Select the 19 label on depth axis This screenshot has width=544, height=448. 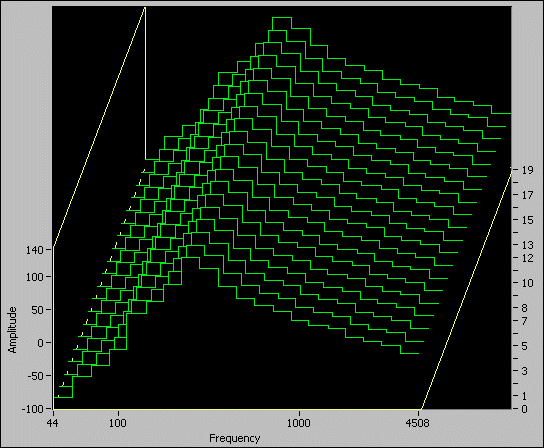point(527,170)
